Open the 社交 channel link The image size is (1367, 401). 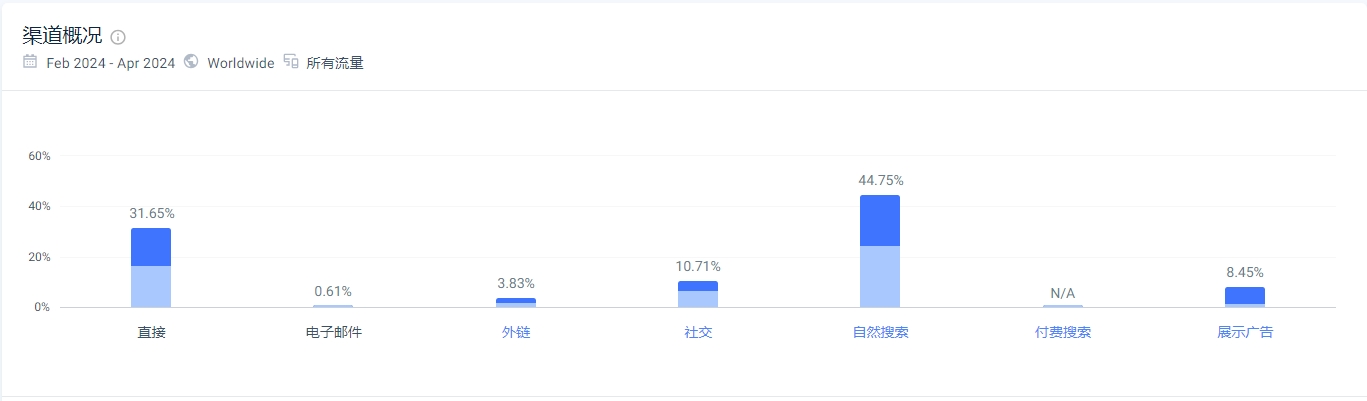[x=698, y=332]
